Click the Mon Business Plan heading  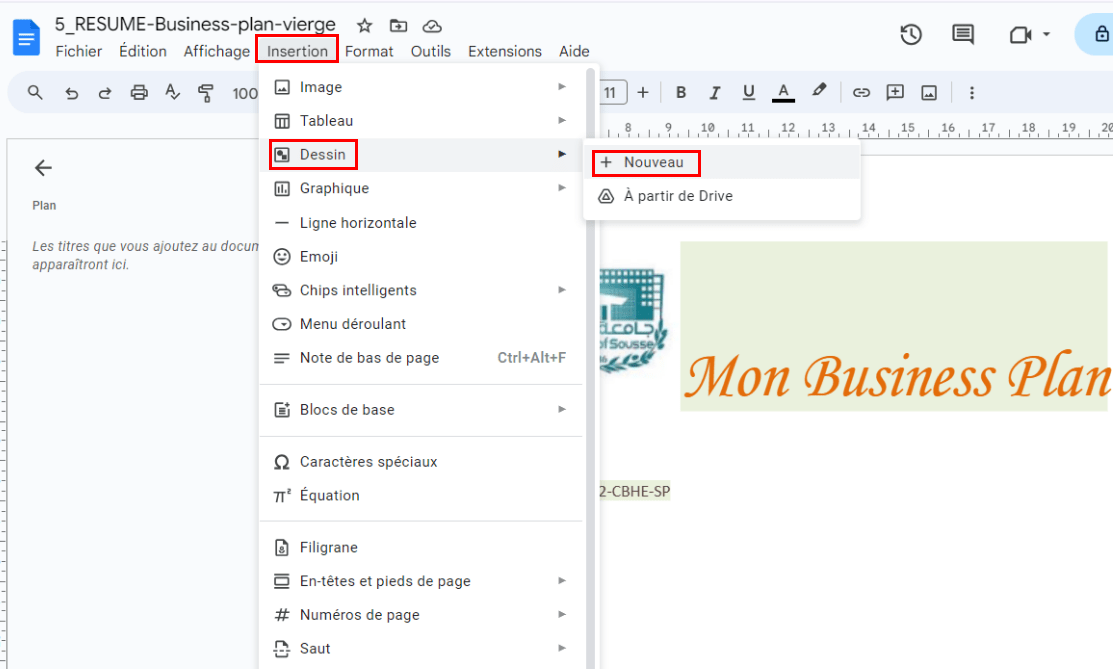pyautogui.click(x=896, y=376)
